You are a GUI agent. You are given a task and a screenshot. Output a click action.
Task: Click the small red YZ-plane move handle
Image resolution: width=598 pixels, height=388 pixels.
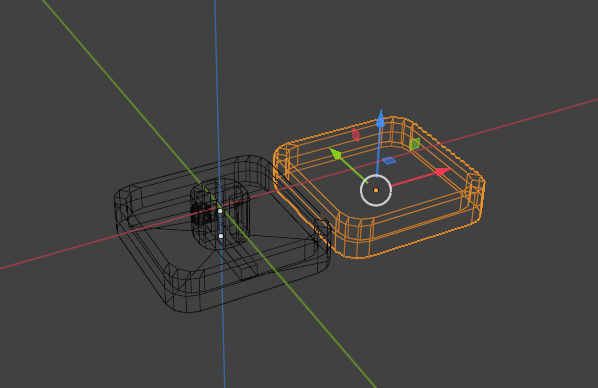coord(355,135)
